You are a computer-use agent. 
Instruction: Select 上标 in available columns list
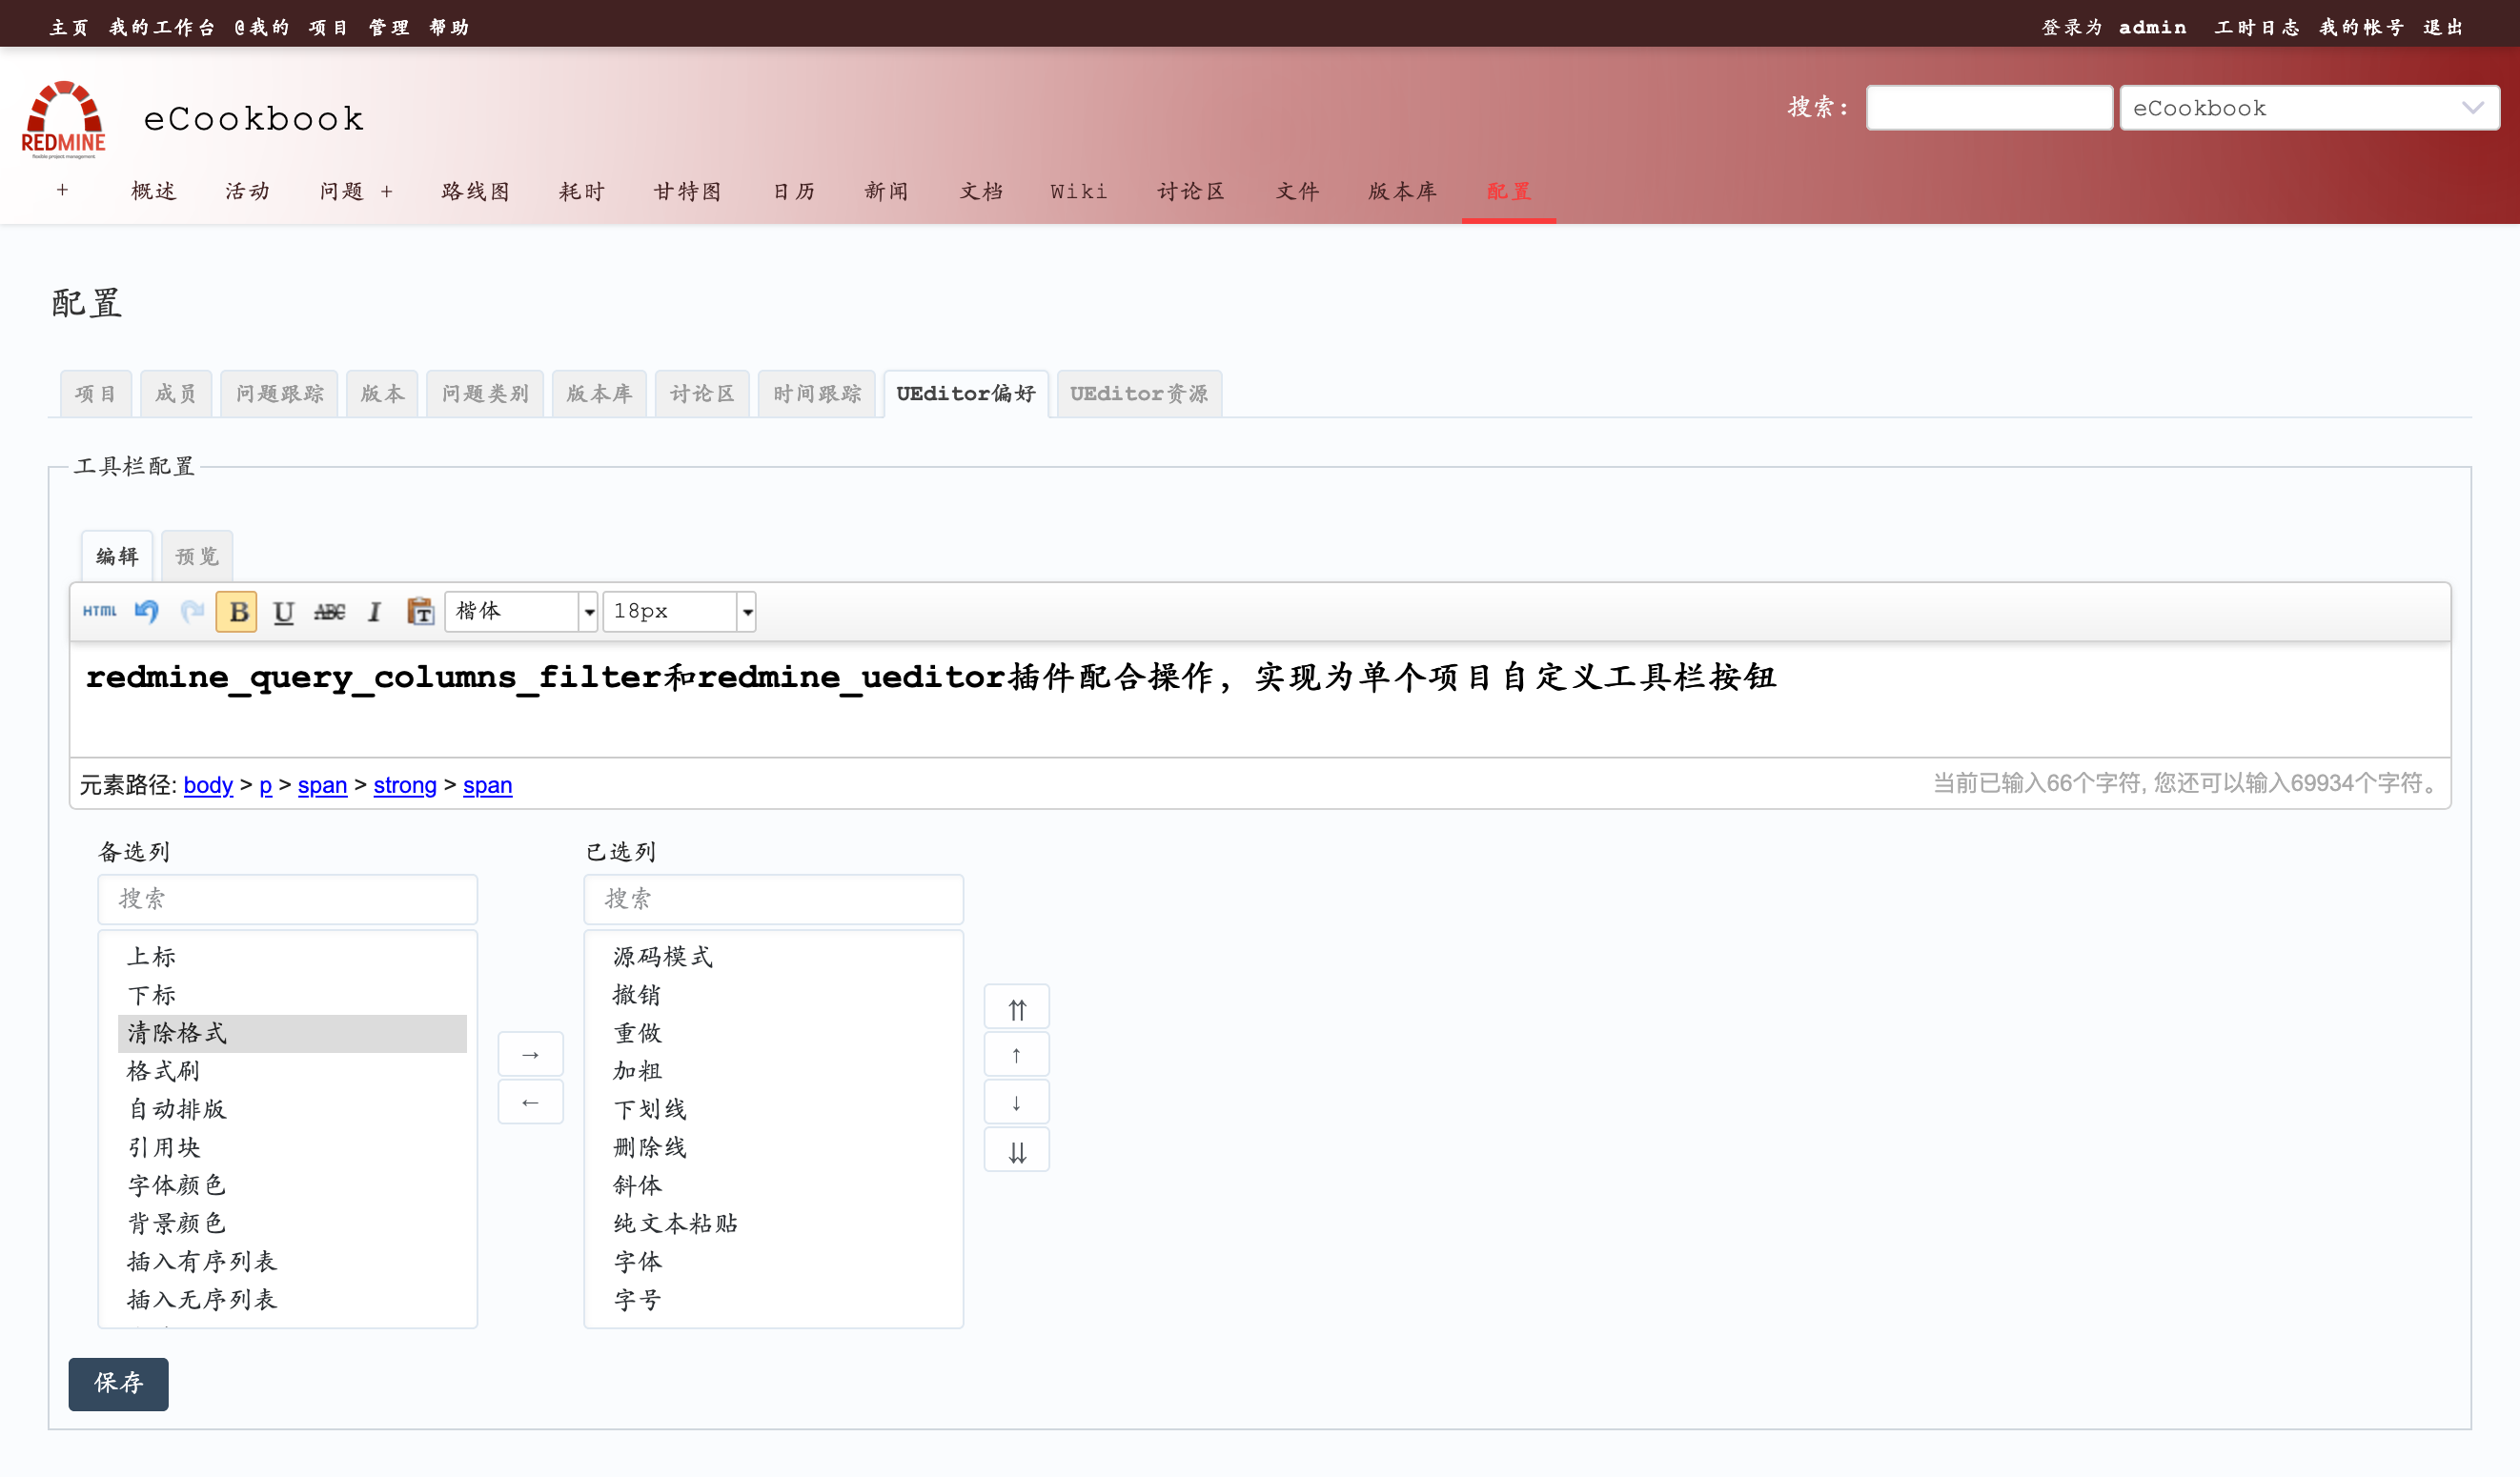click(292, 957)
